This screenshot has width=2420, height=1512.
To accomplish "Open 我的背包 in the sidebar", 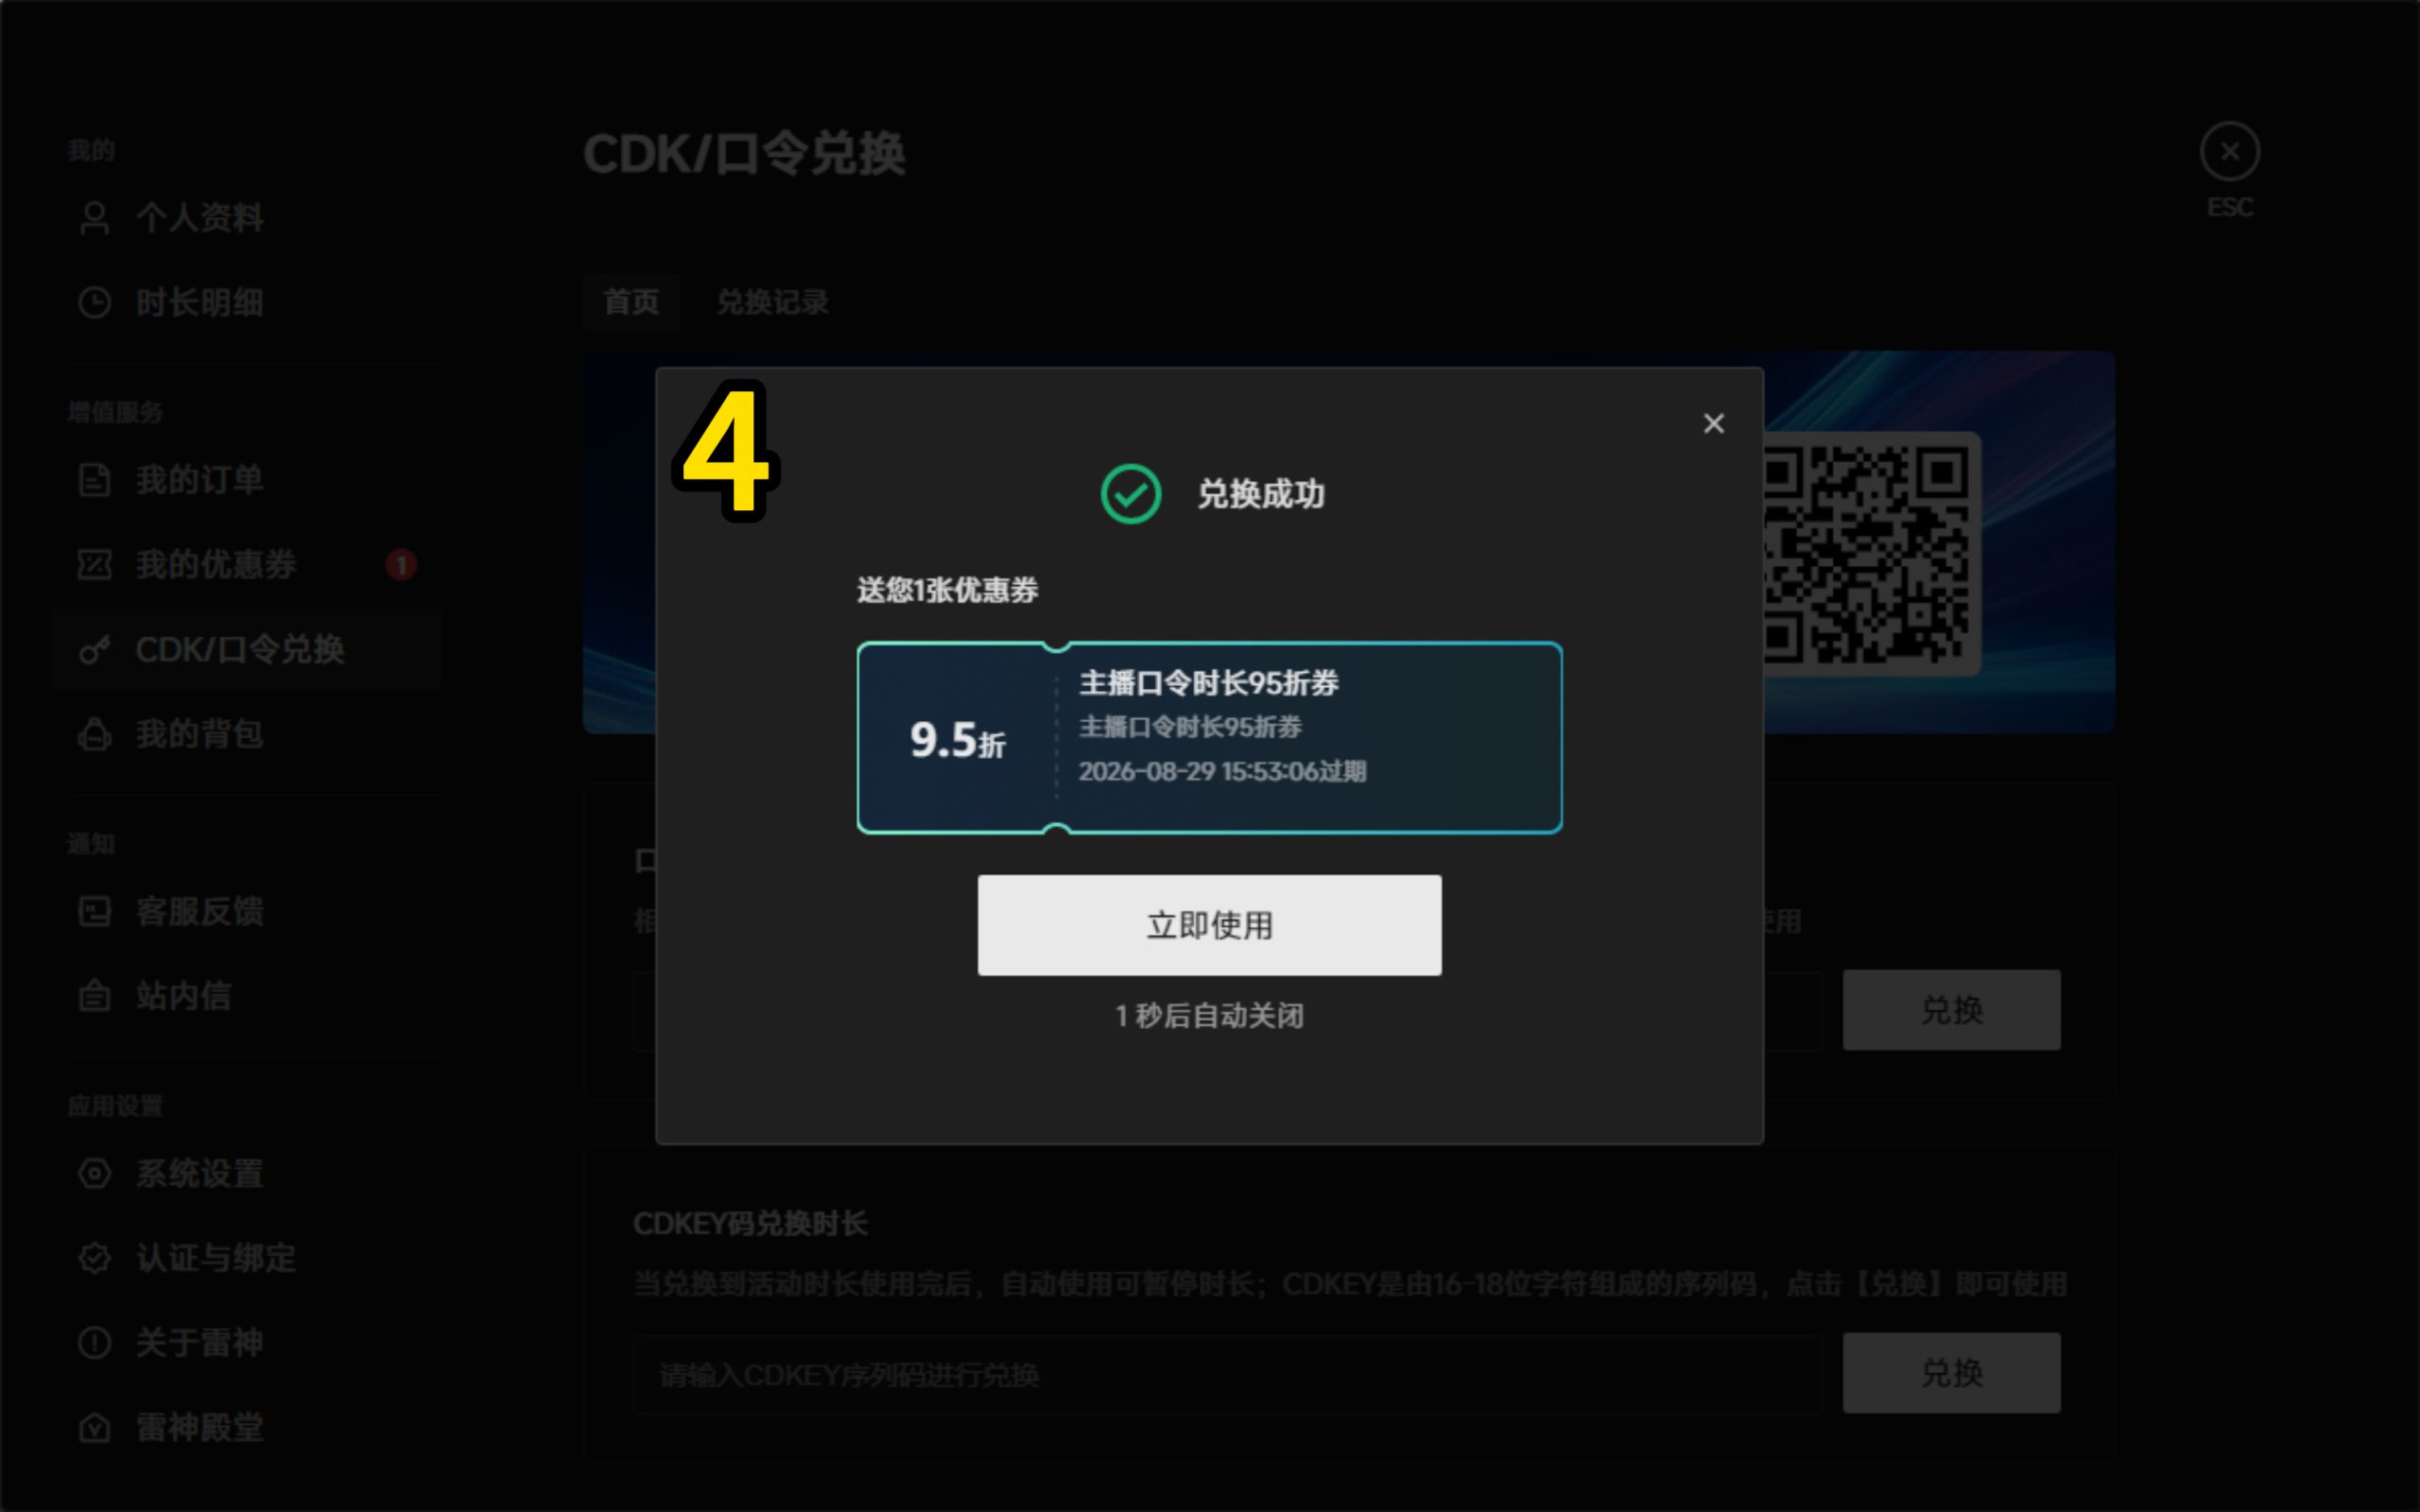I will coord(245,735).
